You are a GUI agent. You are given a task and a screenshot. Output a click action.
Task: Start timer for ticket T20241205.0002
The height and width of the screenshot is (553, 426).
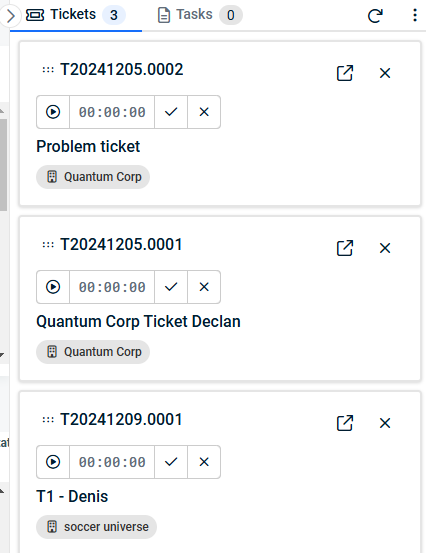(x=53, y=112)
